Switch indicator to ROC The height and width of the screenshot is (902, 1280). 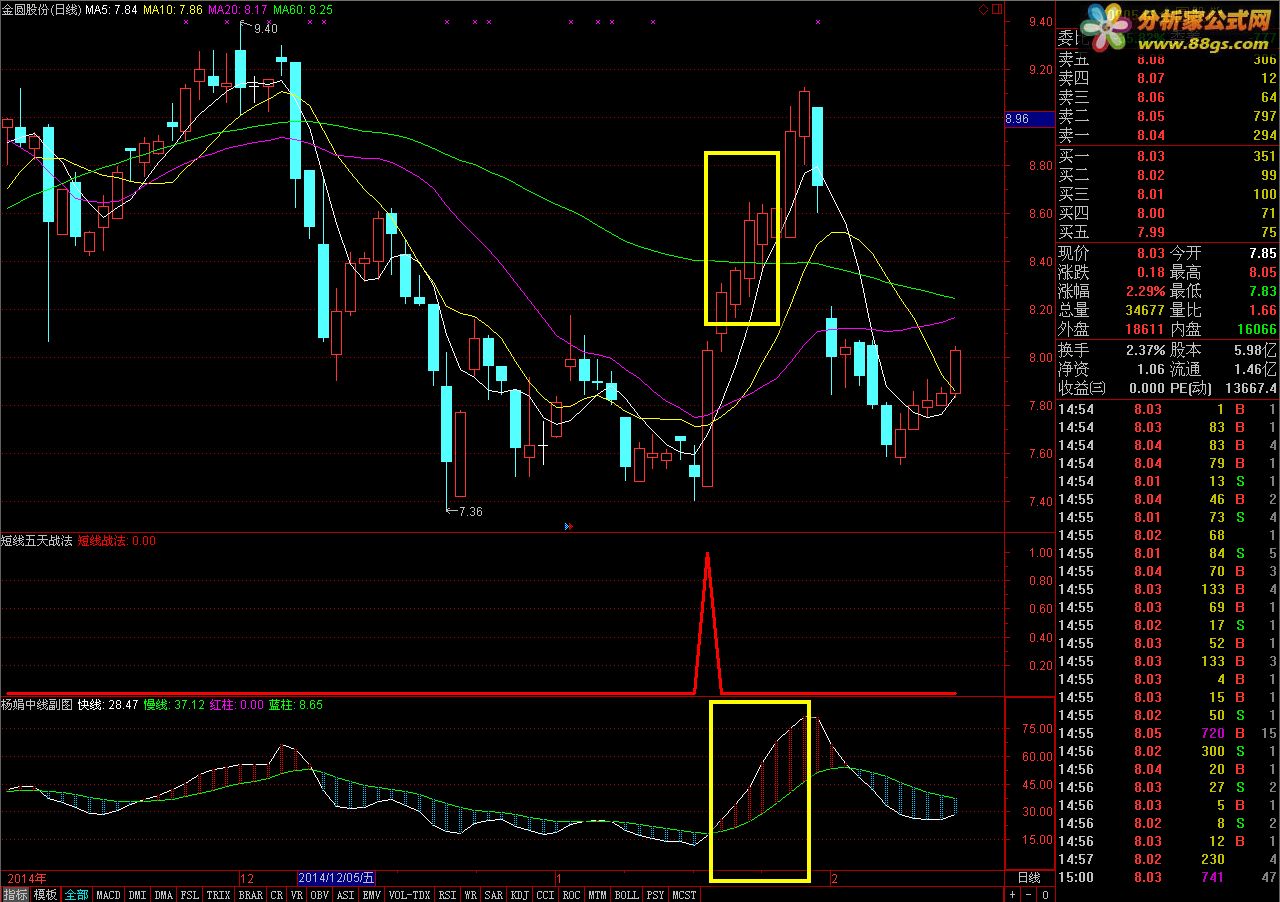[572, 895]
